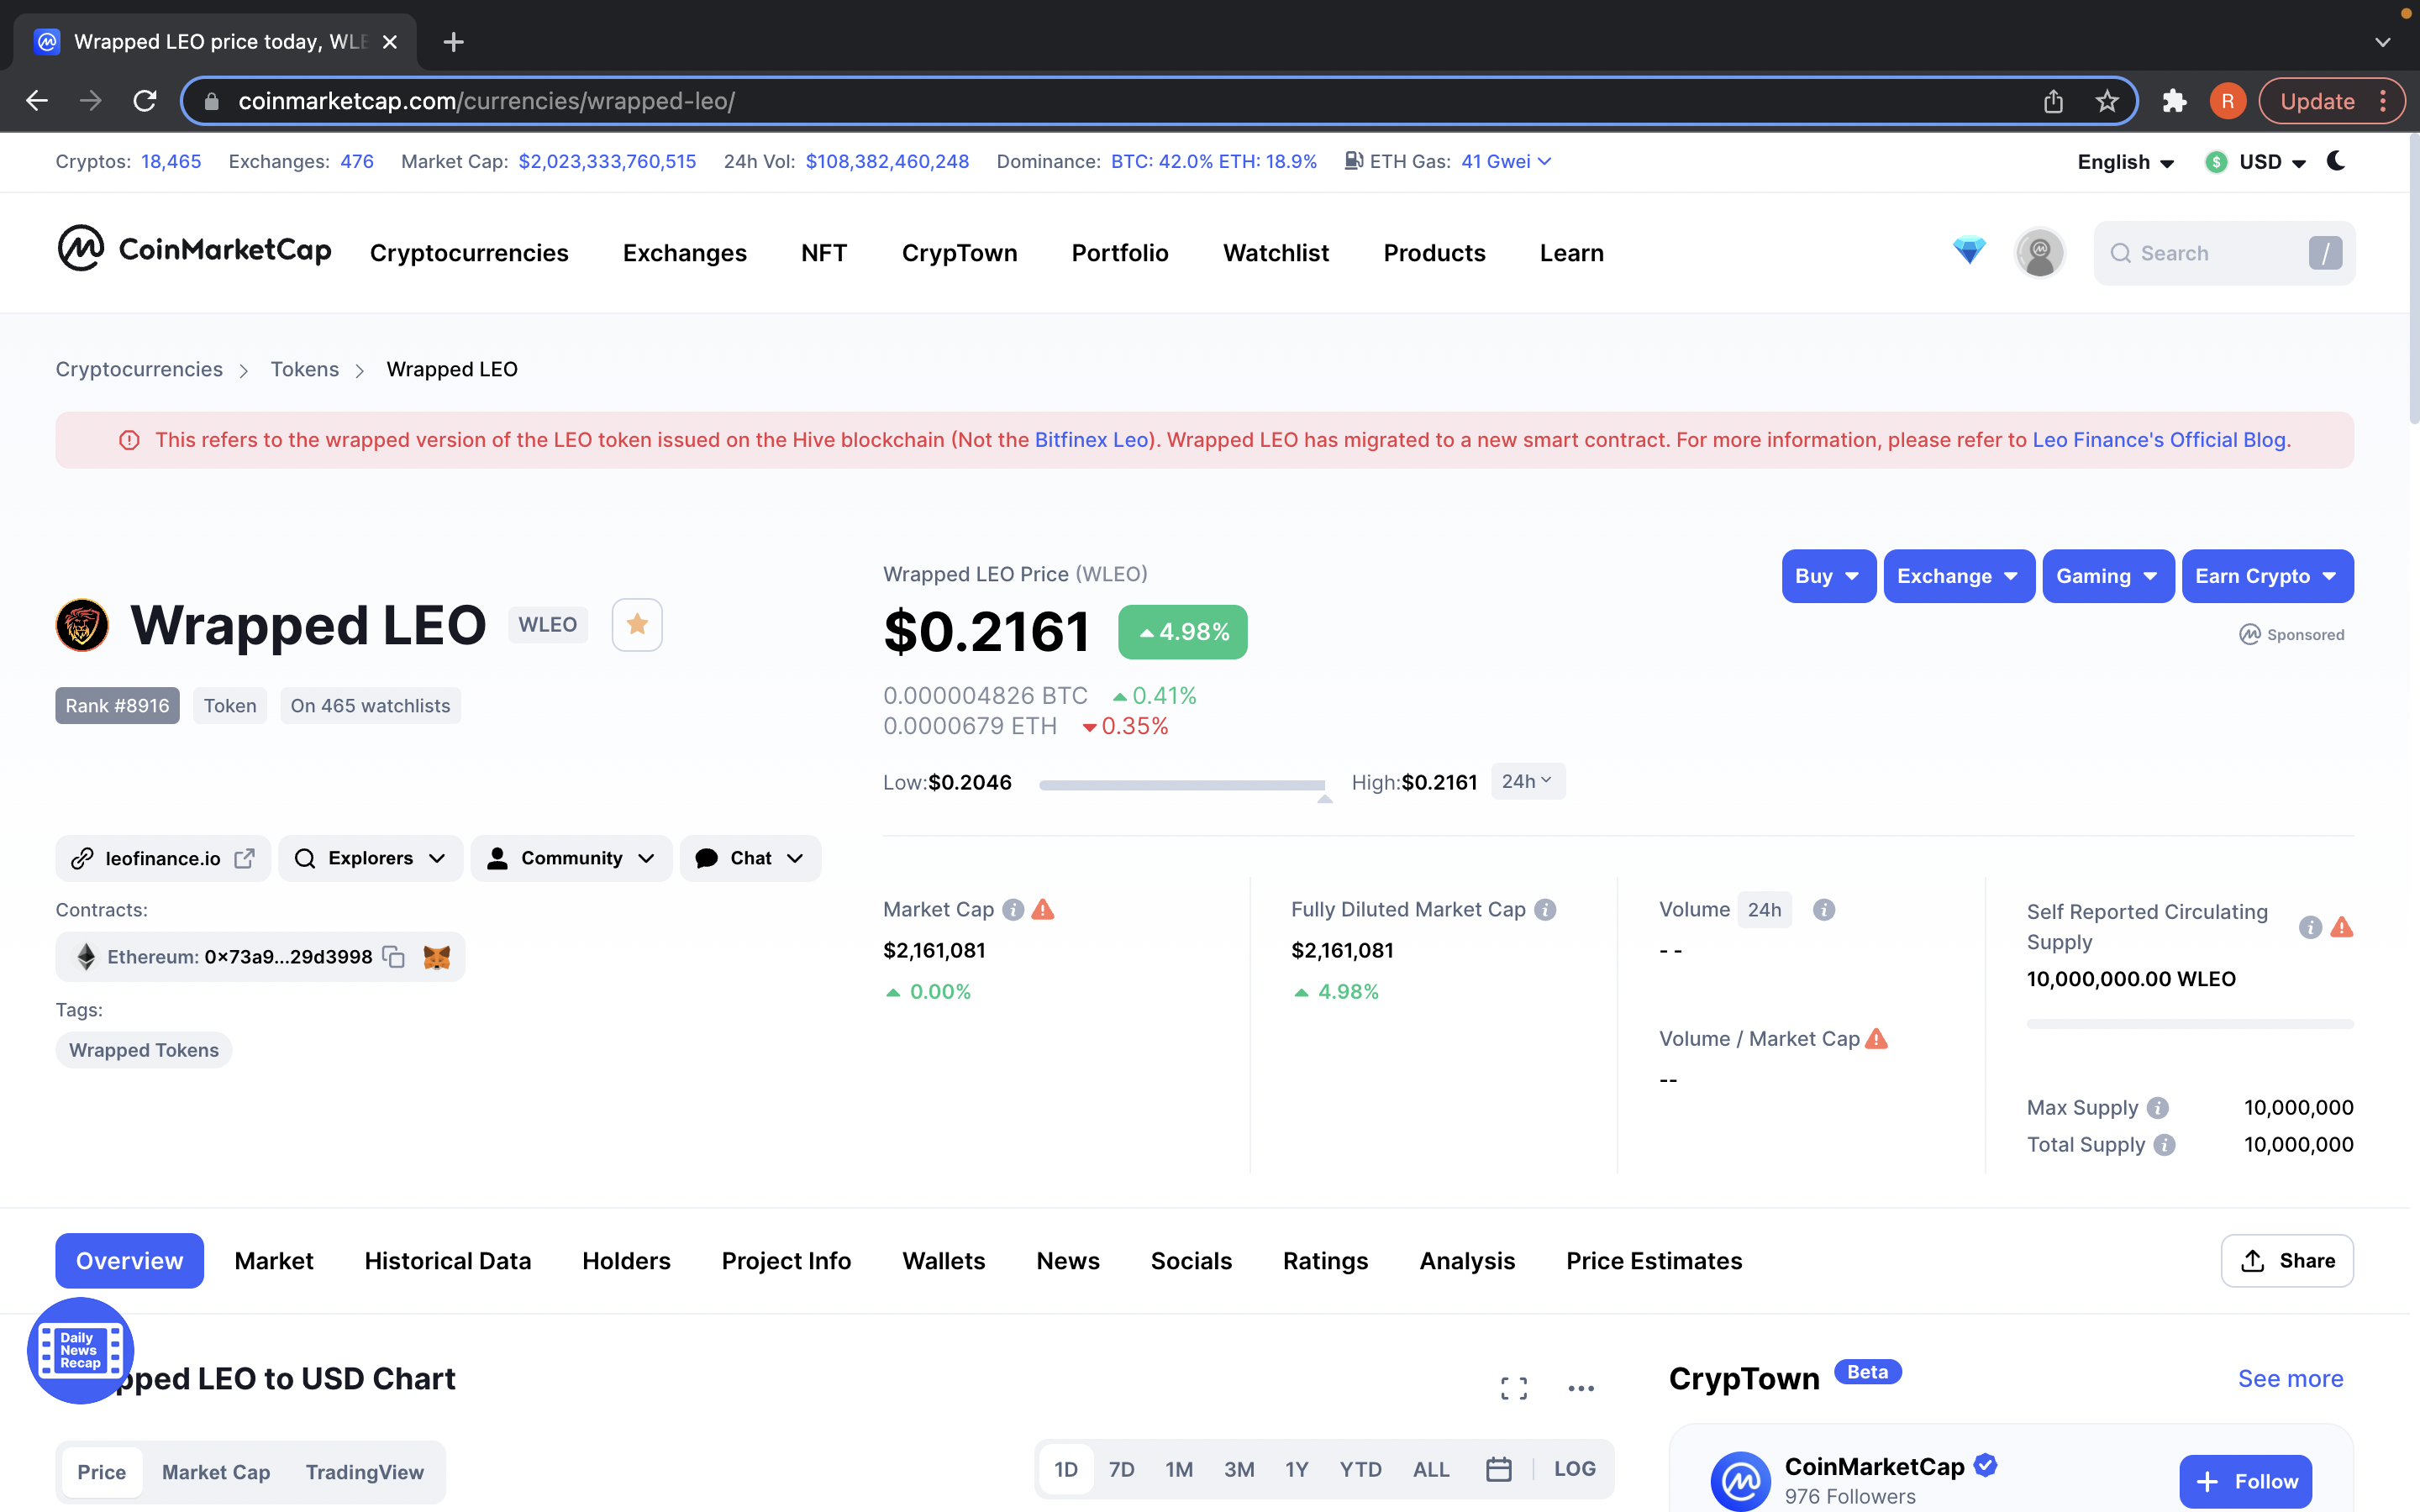Click the CoinMarketCap logo
Screen dimensions: 2420x1512
(x=194, y=249)
